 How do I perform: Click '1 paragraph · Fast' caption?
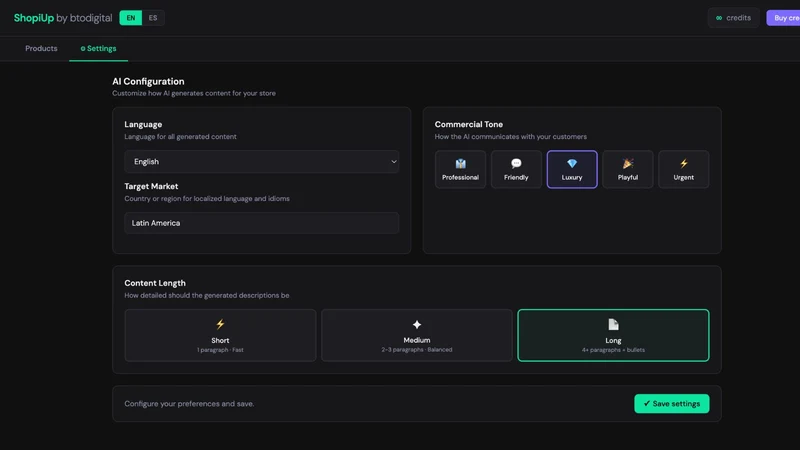220,350
